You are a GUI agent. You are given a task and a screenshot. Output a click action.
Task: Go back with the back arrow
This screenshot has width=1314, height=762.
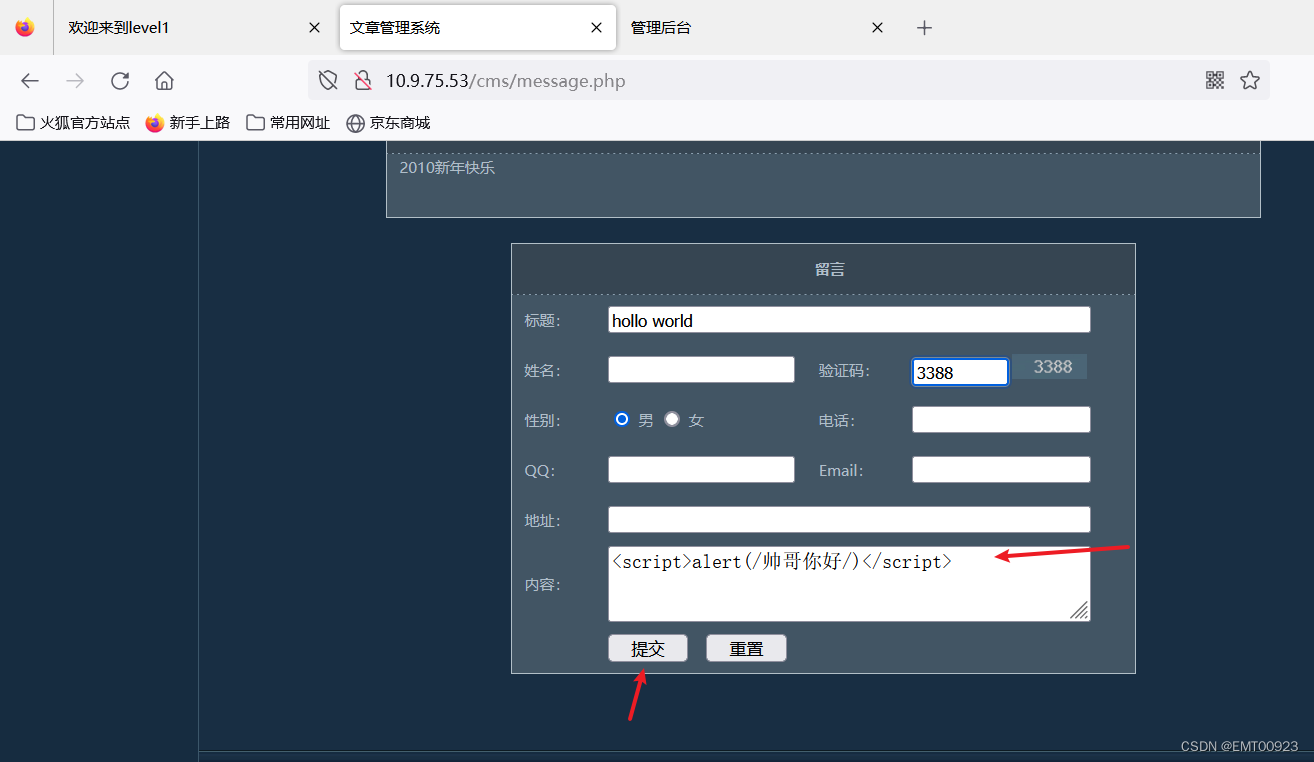(x=30, y=81)
